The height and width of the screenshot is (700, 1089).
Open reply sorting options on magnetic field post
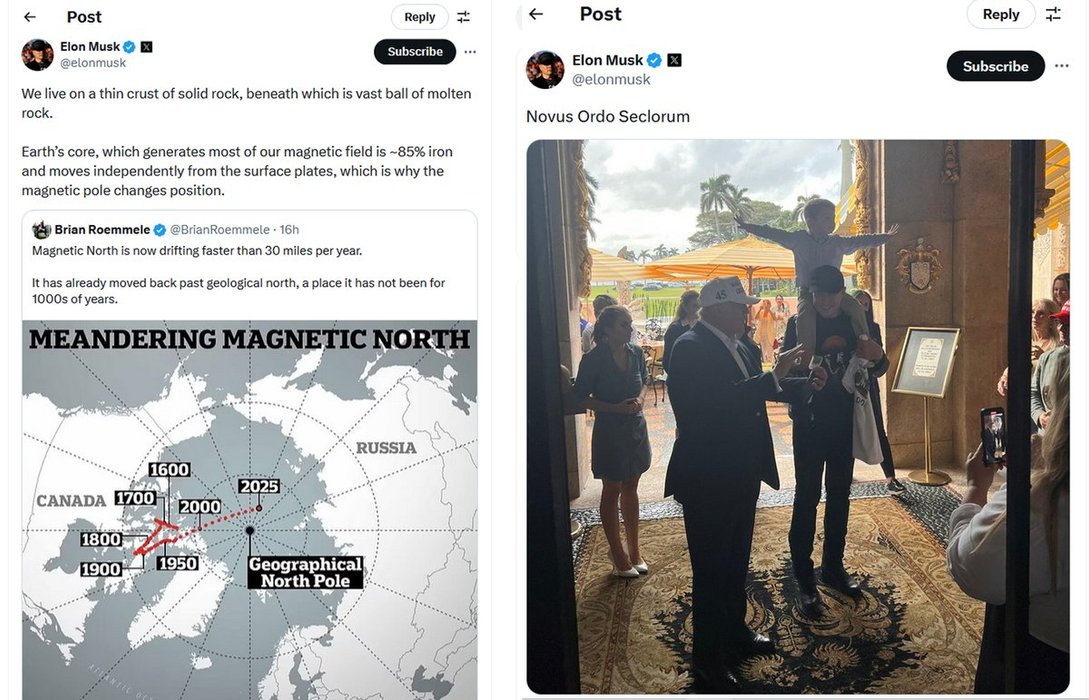464,17
